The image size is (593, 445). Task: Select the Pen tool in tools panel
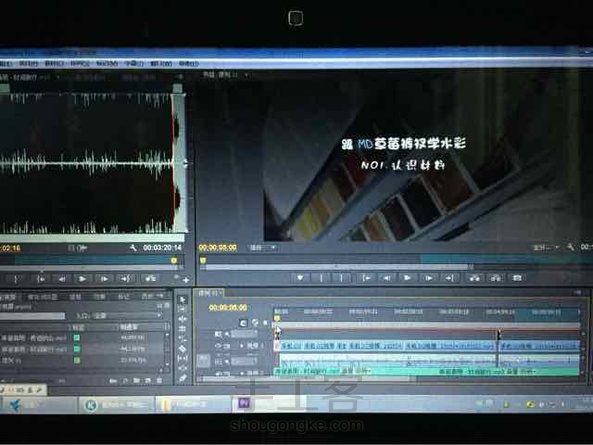(183, 378)
